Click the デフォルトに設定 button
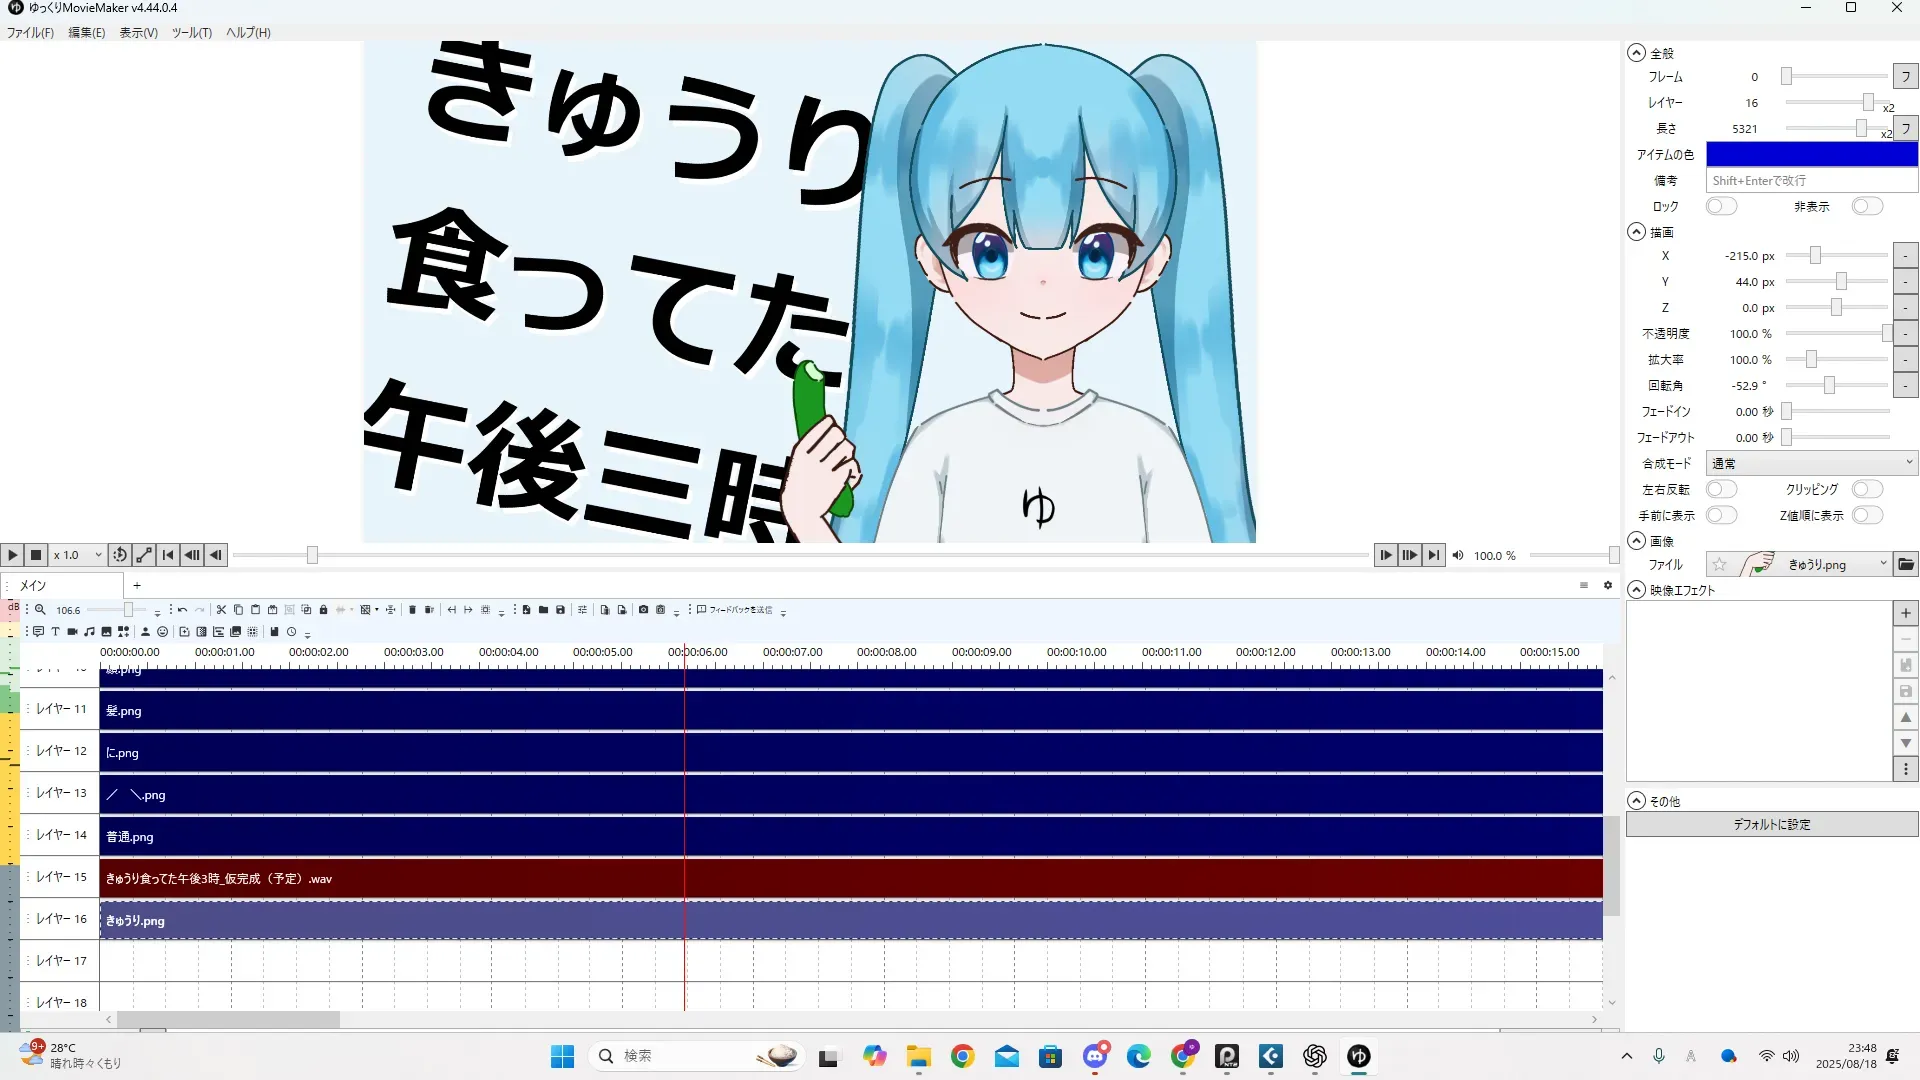Screen dimensions: 1920x1080 (x=1771, y=825)
